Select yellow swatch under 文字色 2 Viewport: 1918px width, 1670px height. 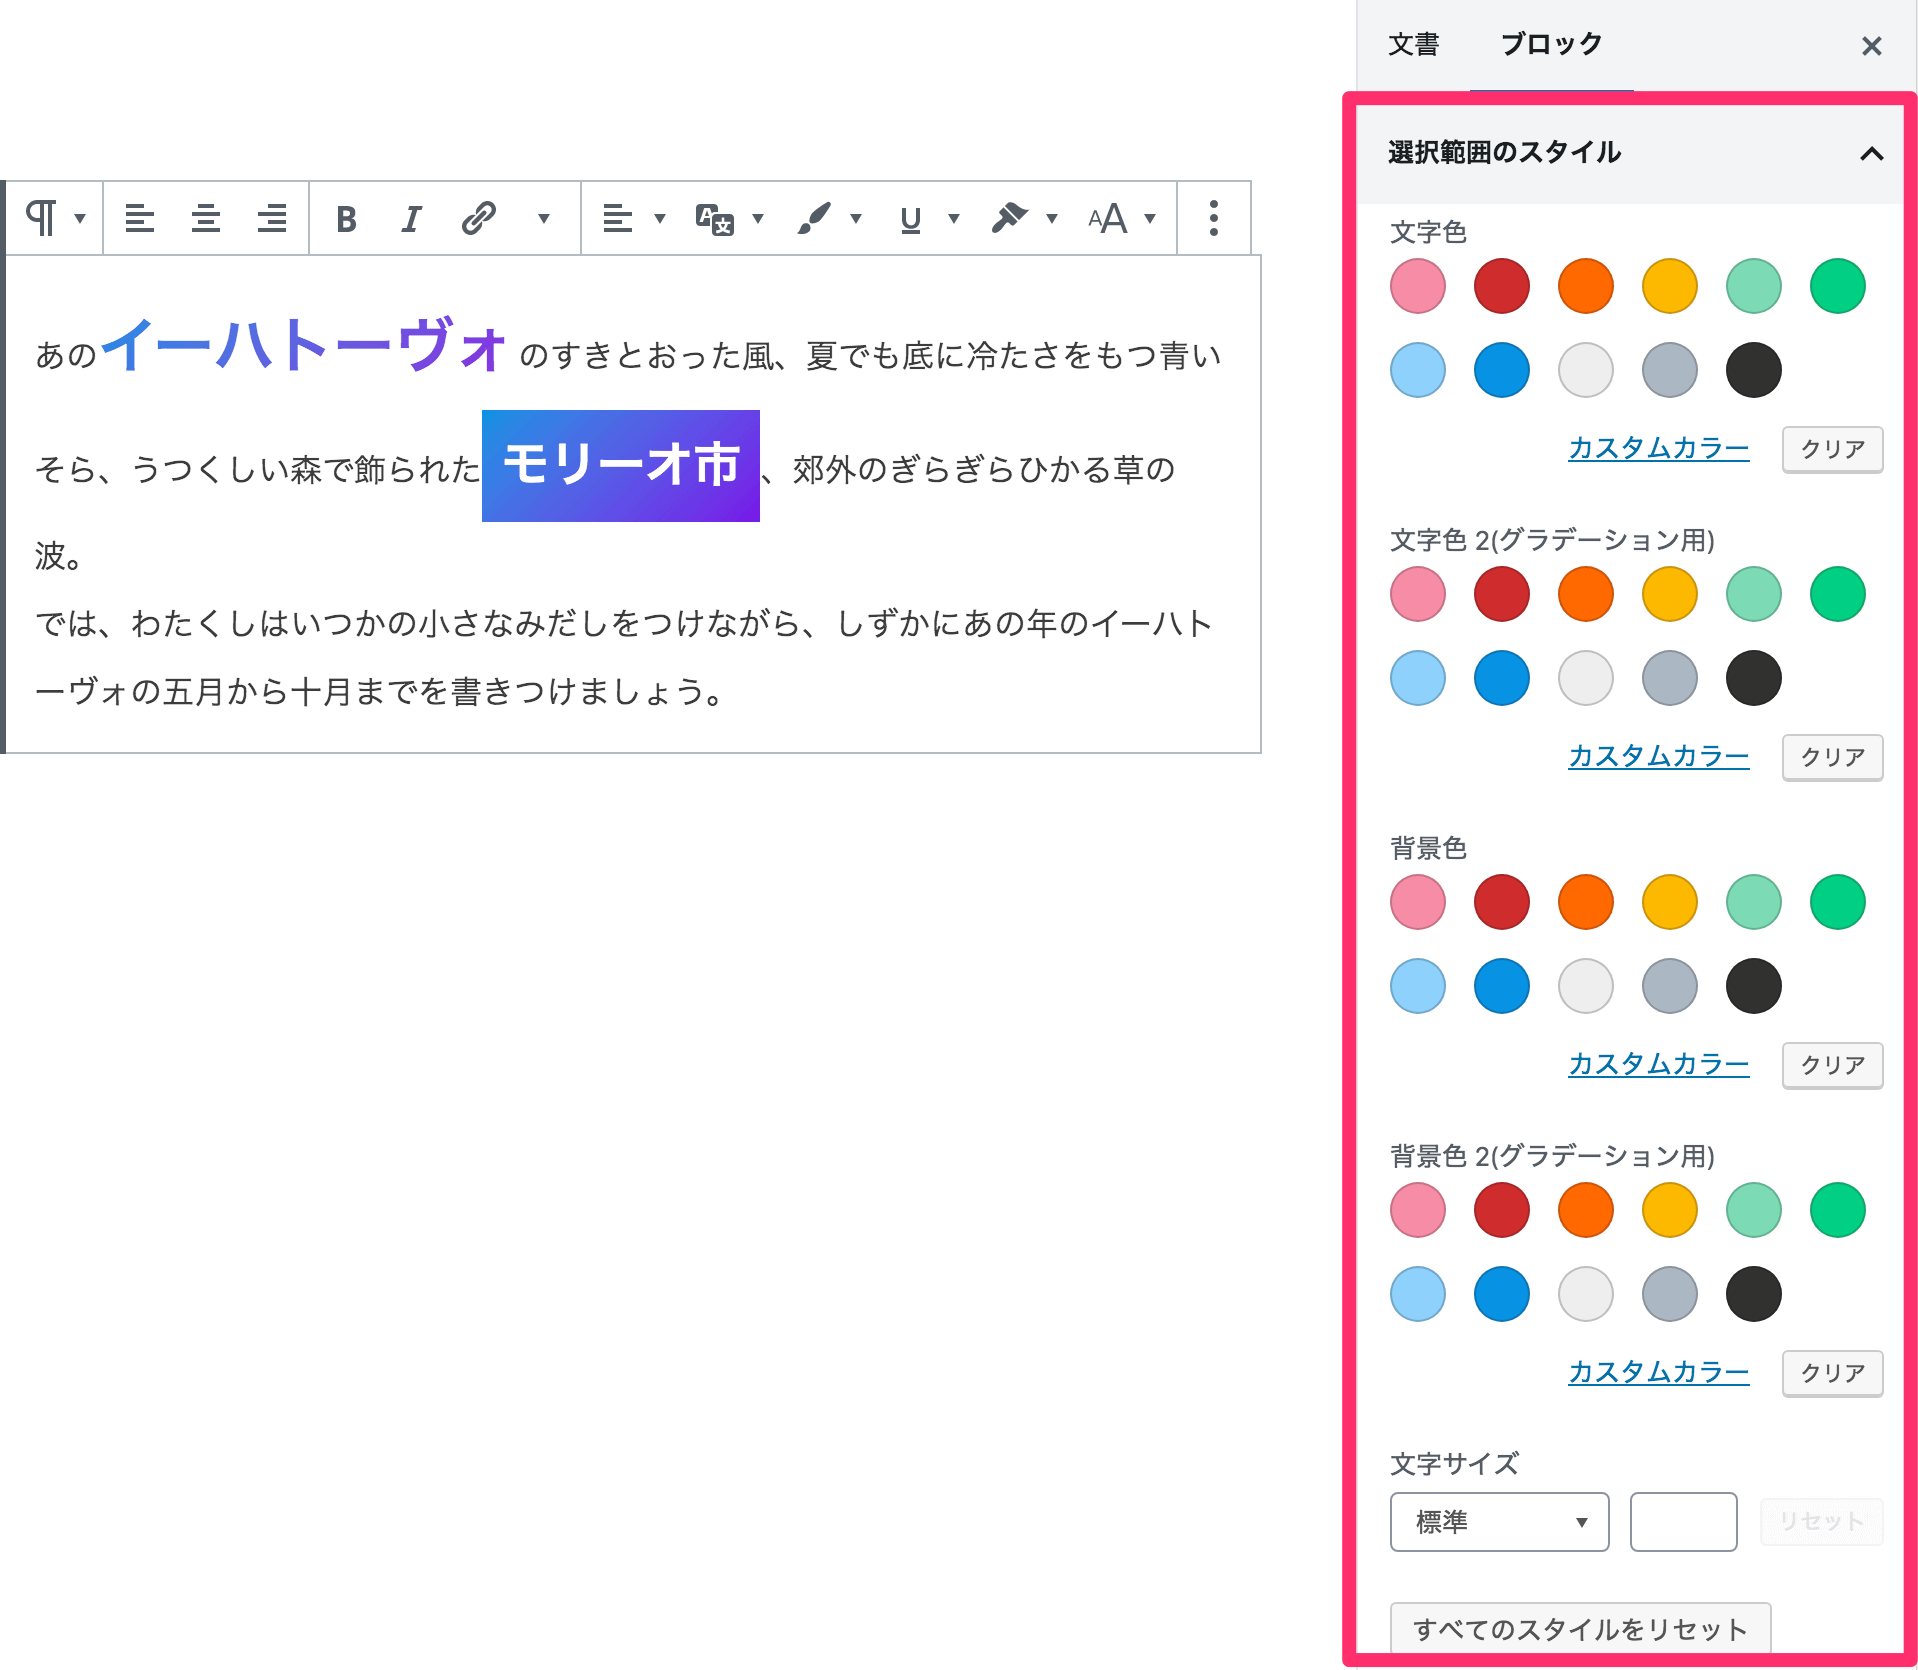click(x=1669, y=594)
